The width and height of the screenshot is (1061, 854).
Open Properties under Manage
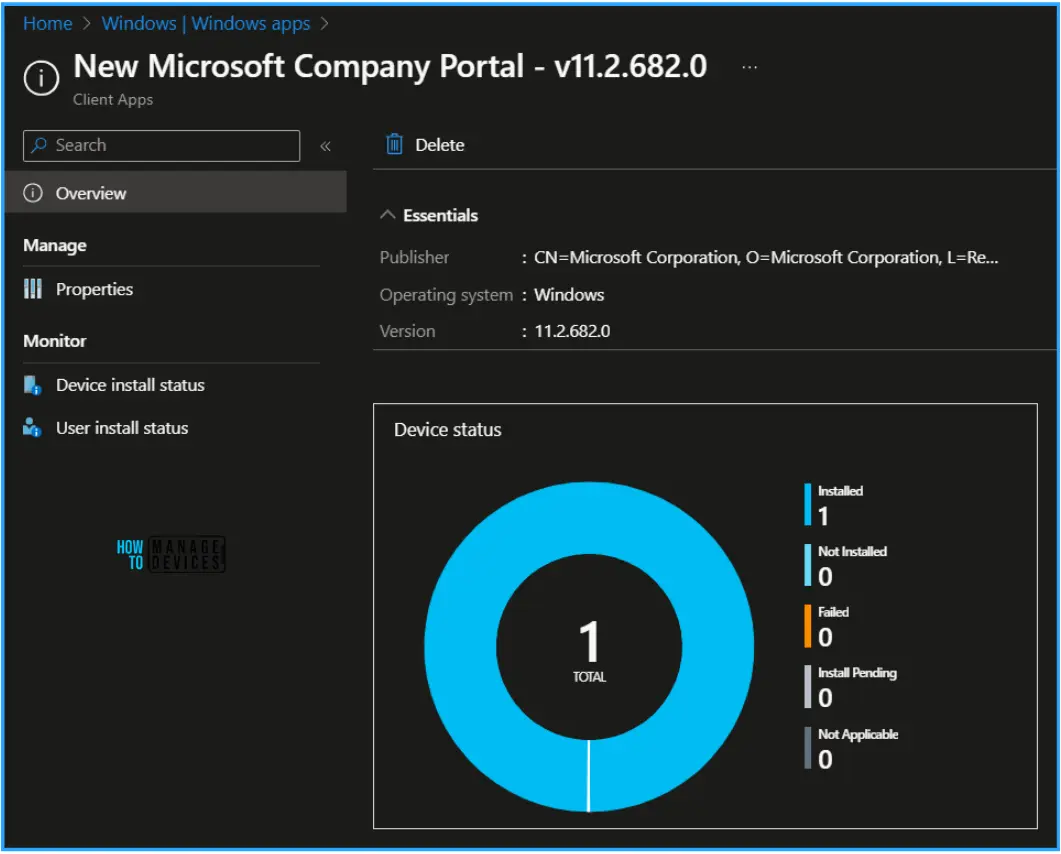coord(94,290)
